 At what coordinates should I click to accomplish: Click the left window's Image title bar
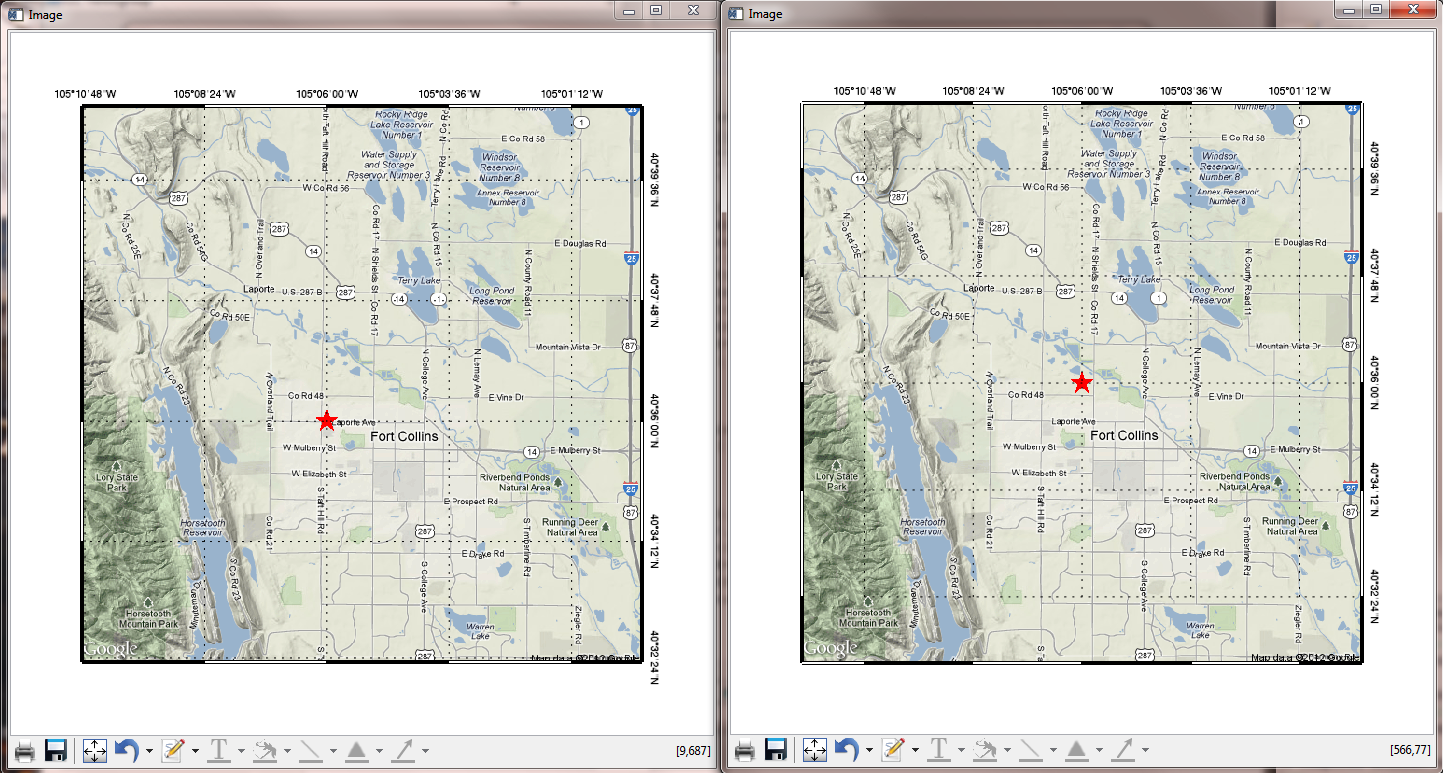(300, 14)
